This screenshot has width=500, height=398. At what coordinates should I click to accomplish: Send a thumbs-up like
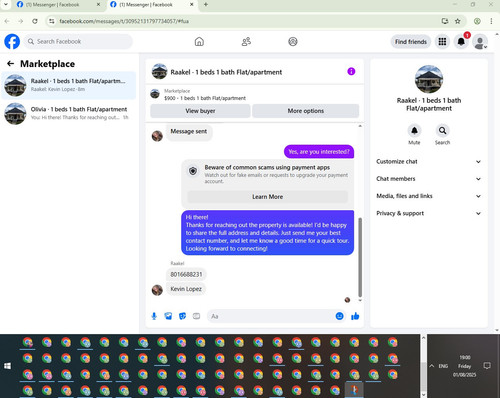tap(355, 316)
